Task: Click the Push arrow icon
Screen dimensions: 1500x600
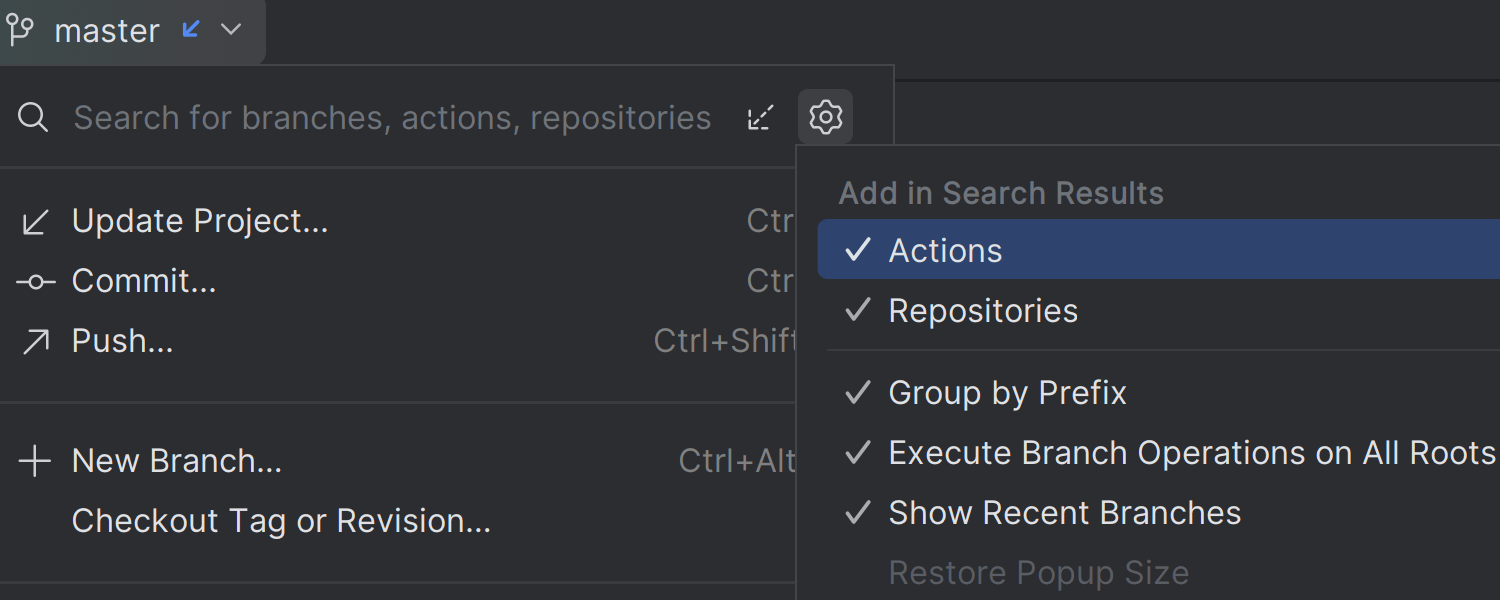Action: 35,342
